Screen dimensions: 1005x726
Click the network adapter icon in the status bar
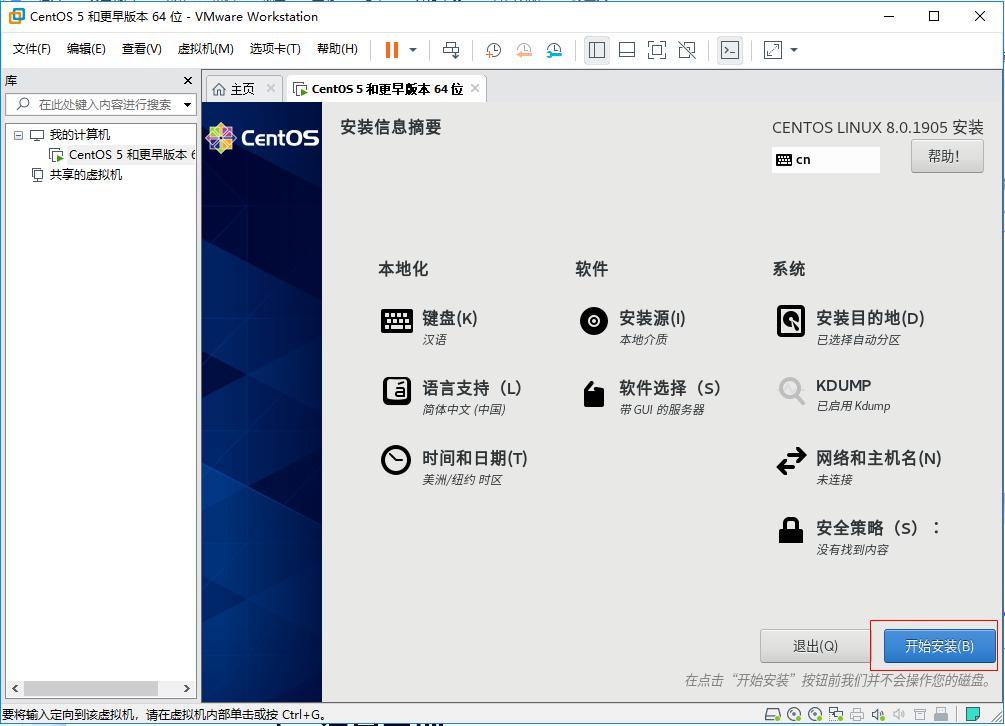[x=836, y=714]
